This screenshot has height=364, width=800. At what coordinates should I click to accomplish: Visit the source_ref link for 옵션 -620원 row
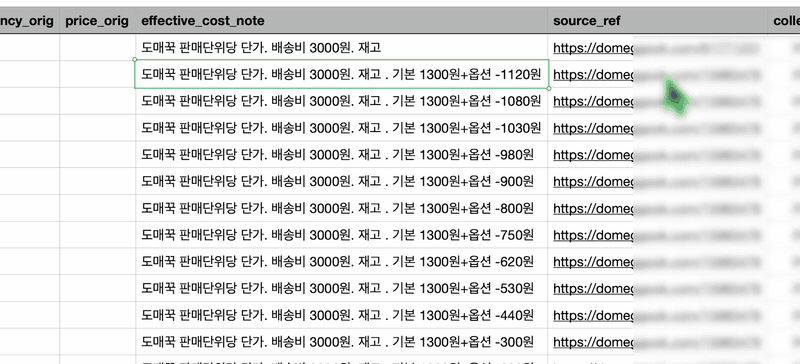pyautogui.click(x=656, y=262)
